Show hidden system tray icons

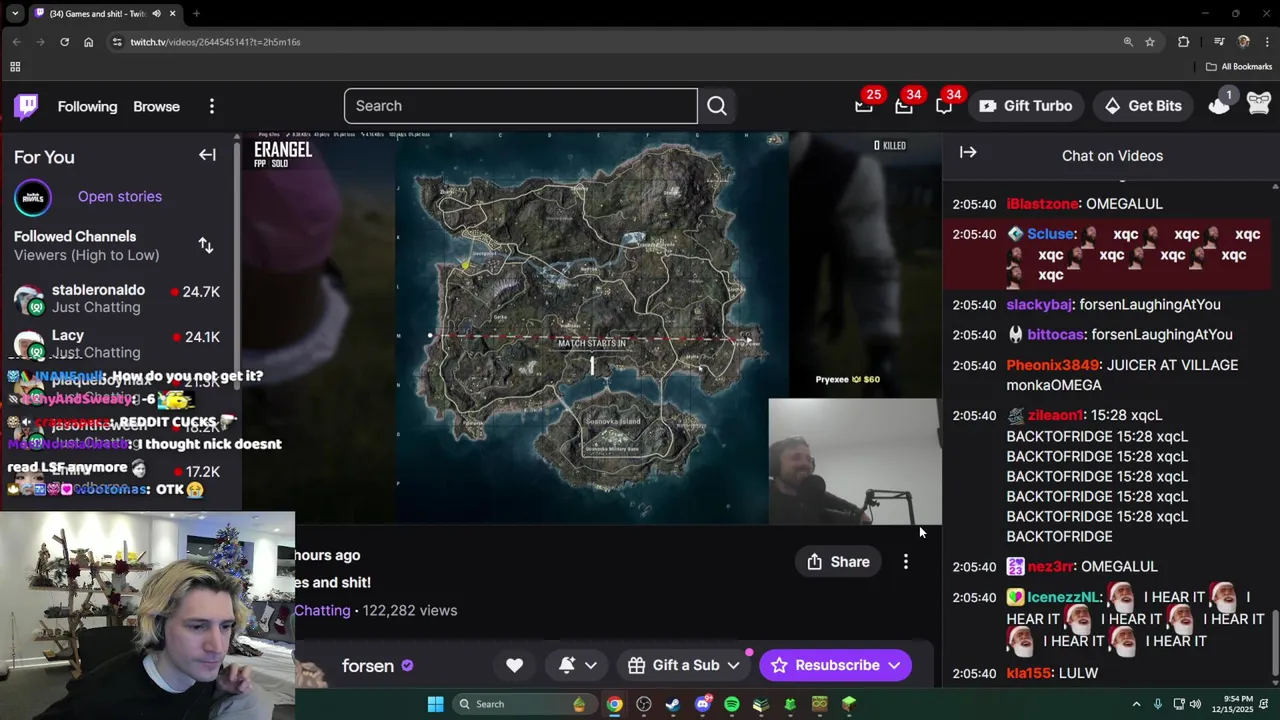pos(1136,704)
